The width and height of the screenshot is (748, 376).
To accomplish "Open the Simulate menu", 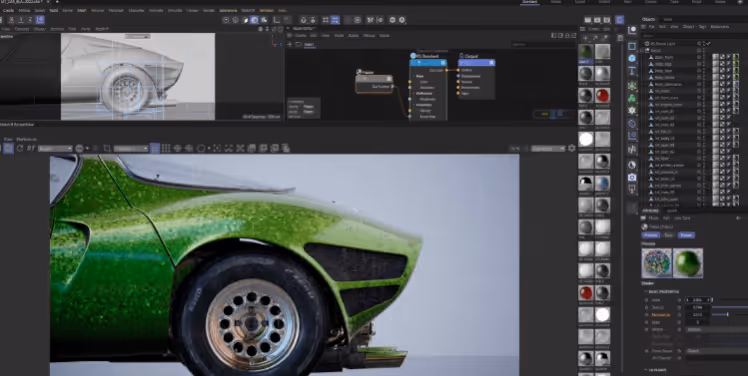I will click(x=175, y=10).
